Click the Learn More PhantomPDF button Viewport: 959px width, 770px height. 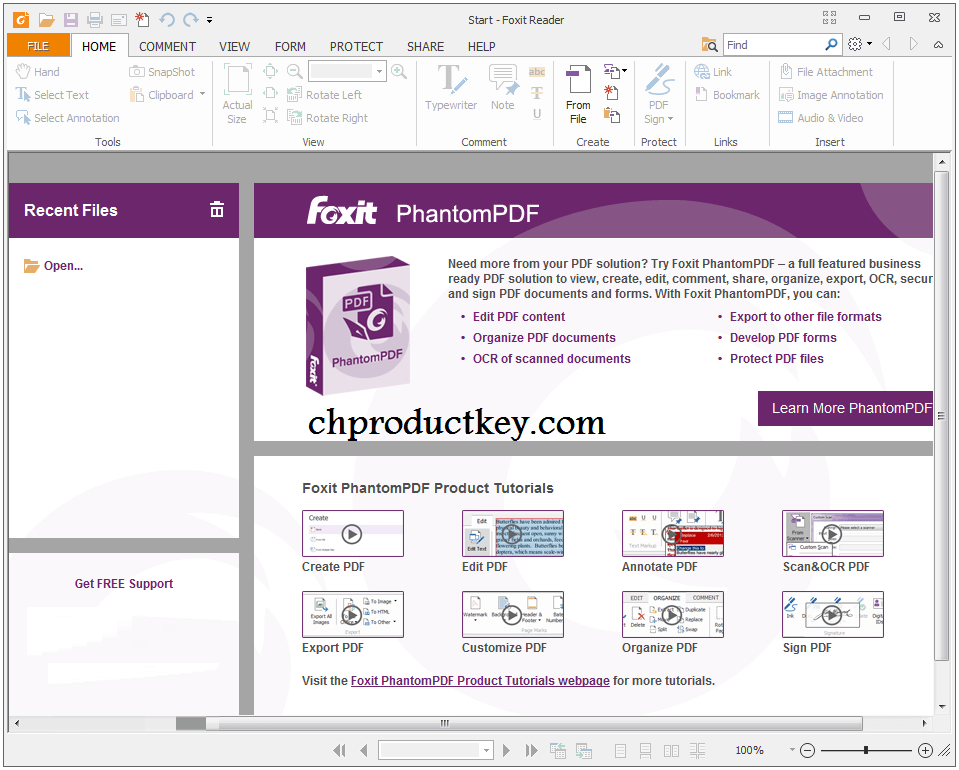point(845,408)
